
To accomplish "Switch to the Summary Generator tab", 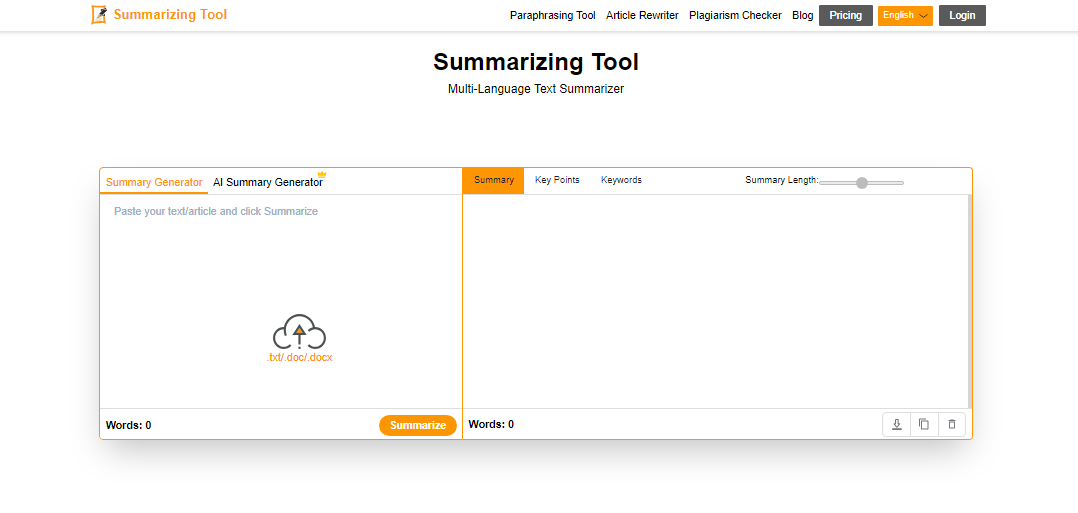I will click(154, 182).
